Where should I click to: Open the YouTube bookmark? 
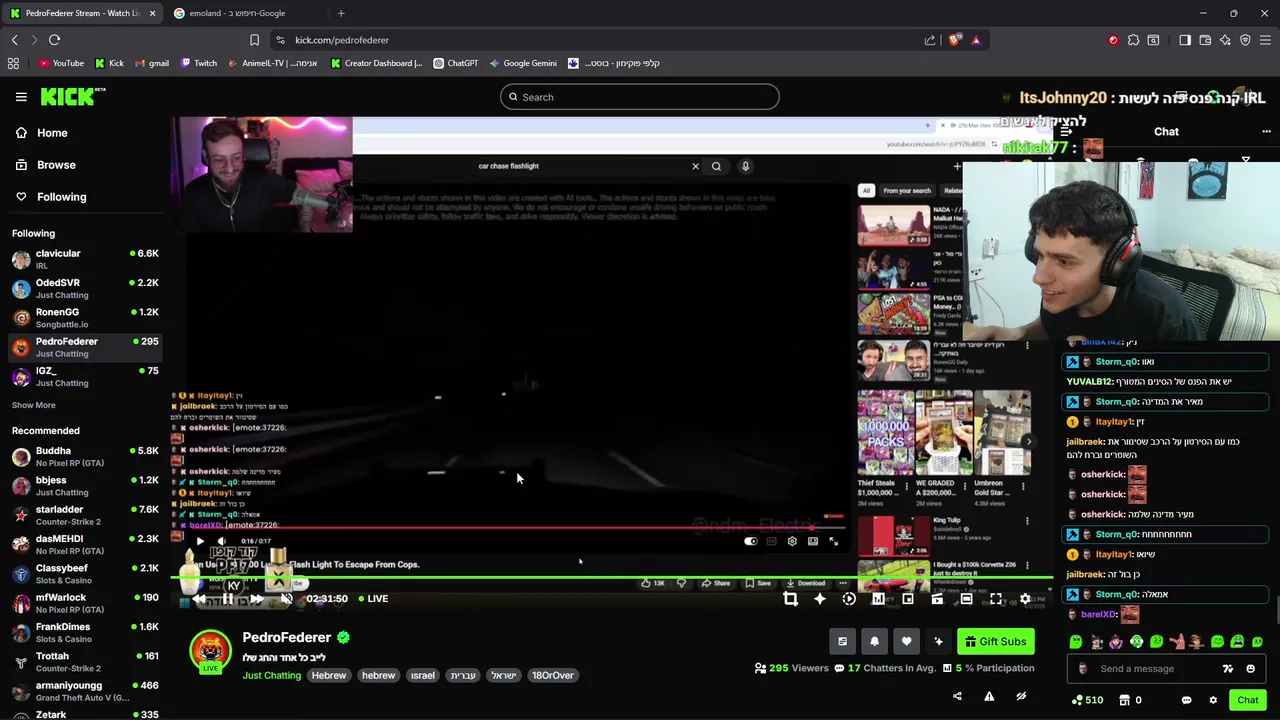[61, 63]
